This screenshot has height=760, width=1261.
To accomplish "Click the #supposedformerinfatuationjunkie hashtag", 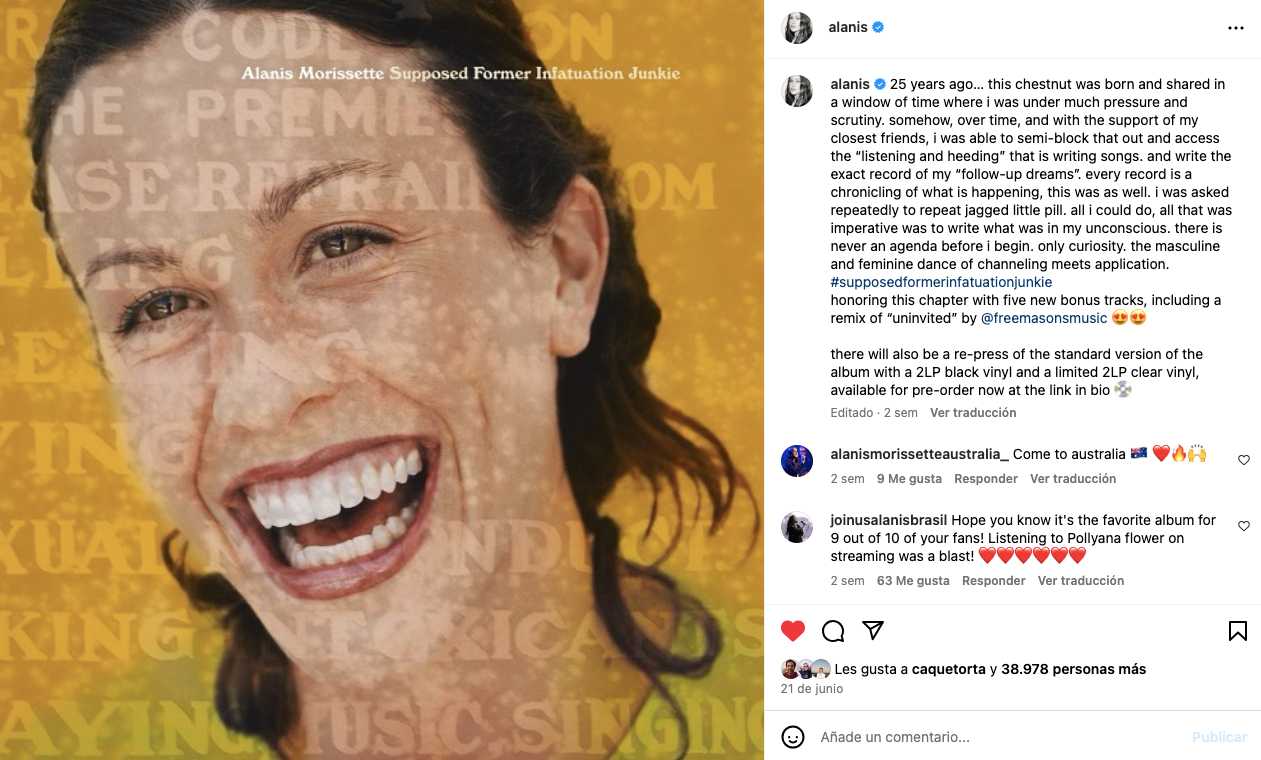I will click(x=941, y=282).
